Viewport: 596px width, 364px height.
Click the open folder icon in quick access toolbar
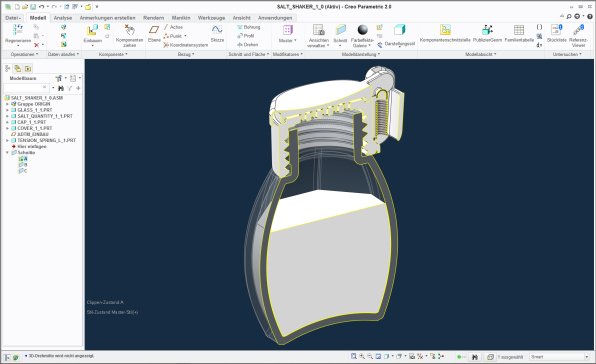pyautogui.click(x=25, y=7)
